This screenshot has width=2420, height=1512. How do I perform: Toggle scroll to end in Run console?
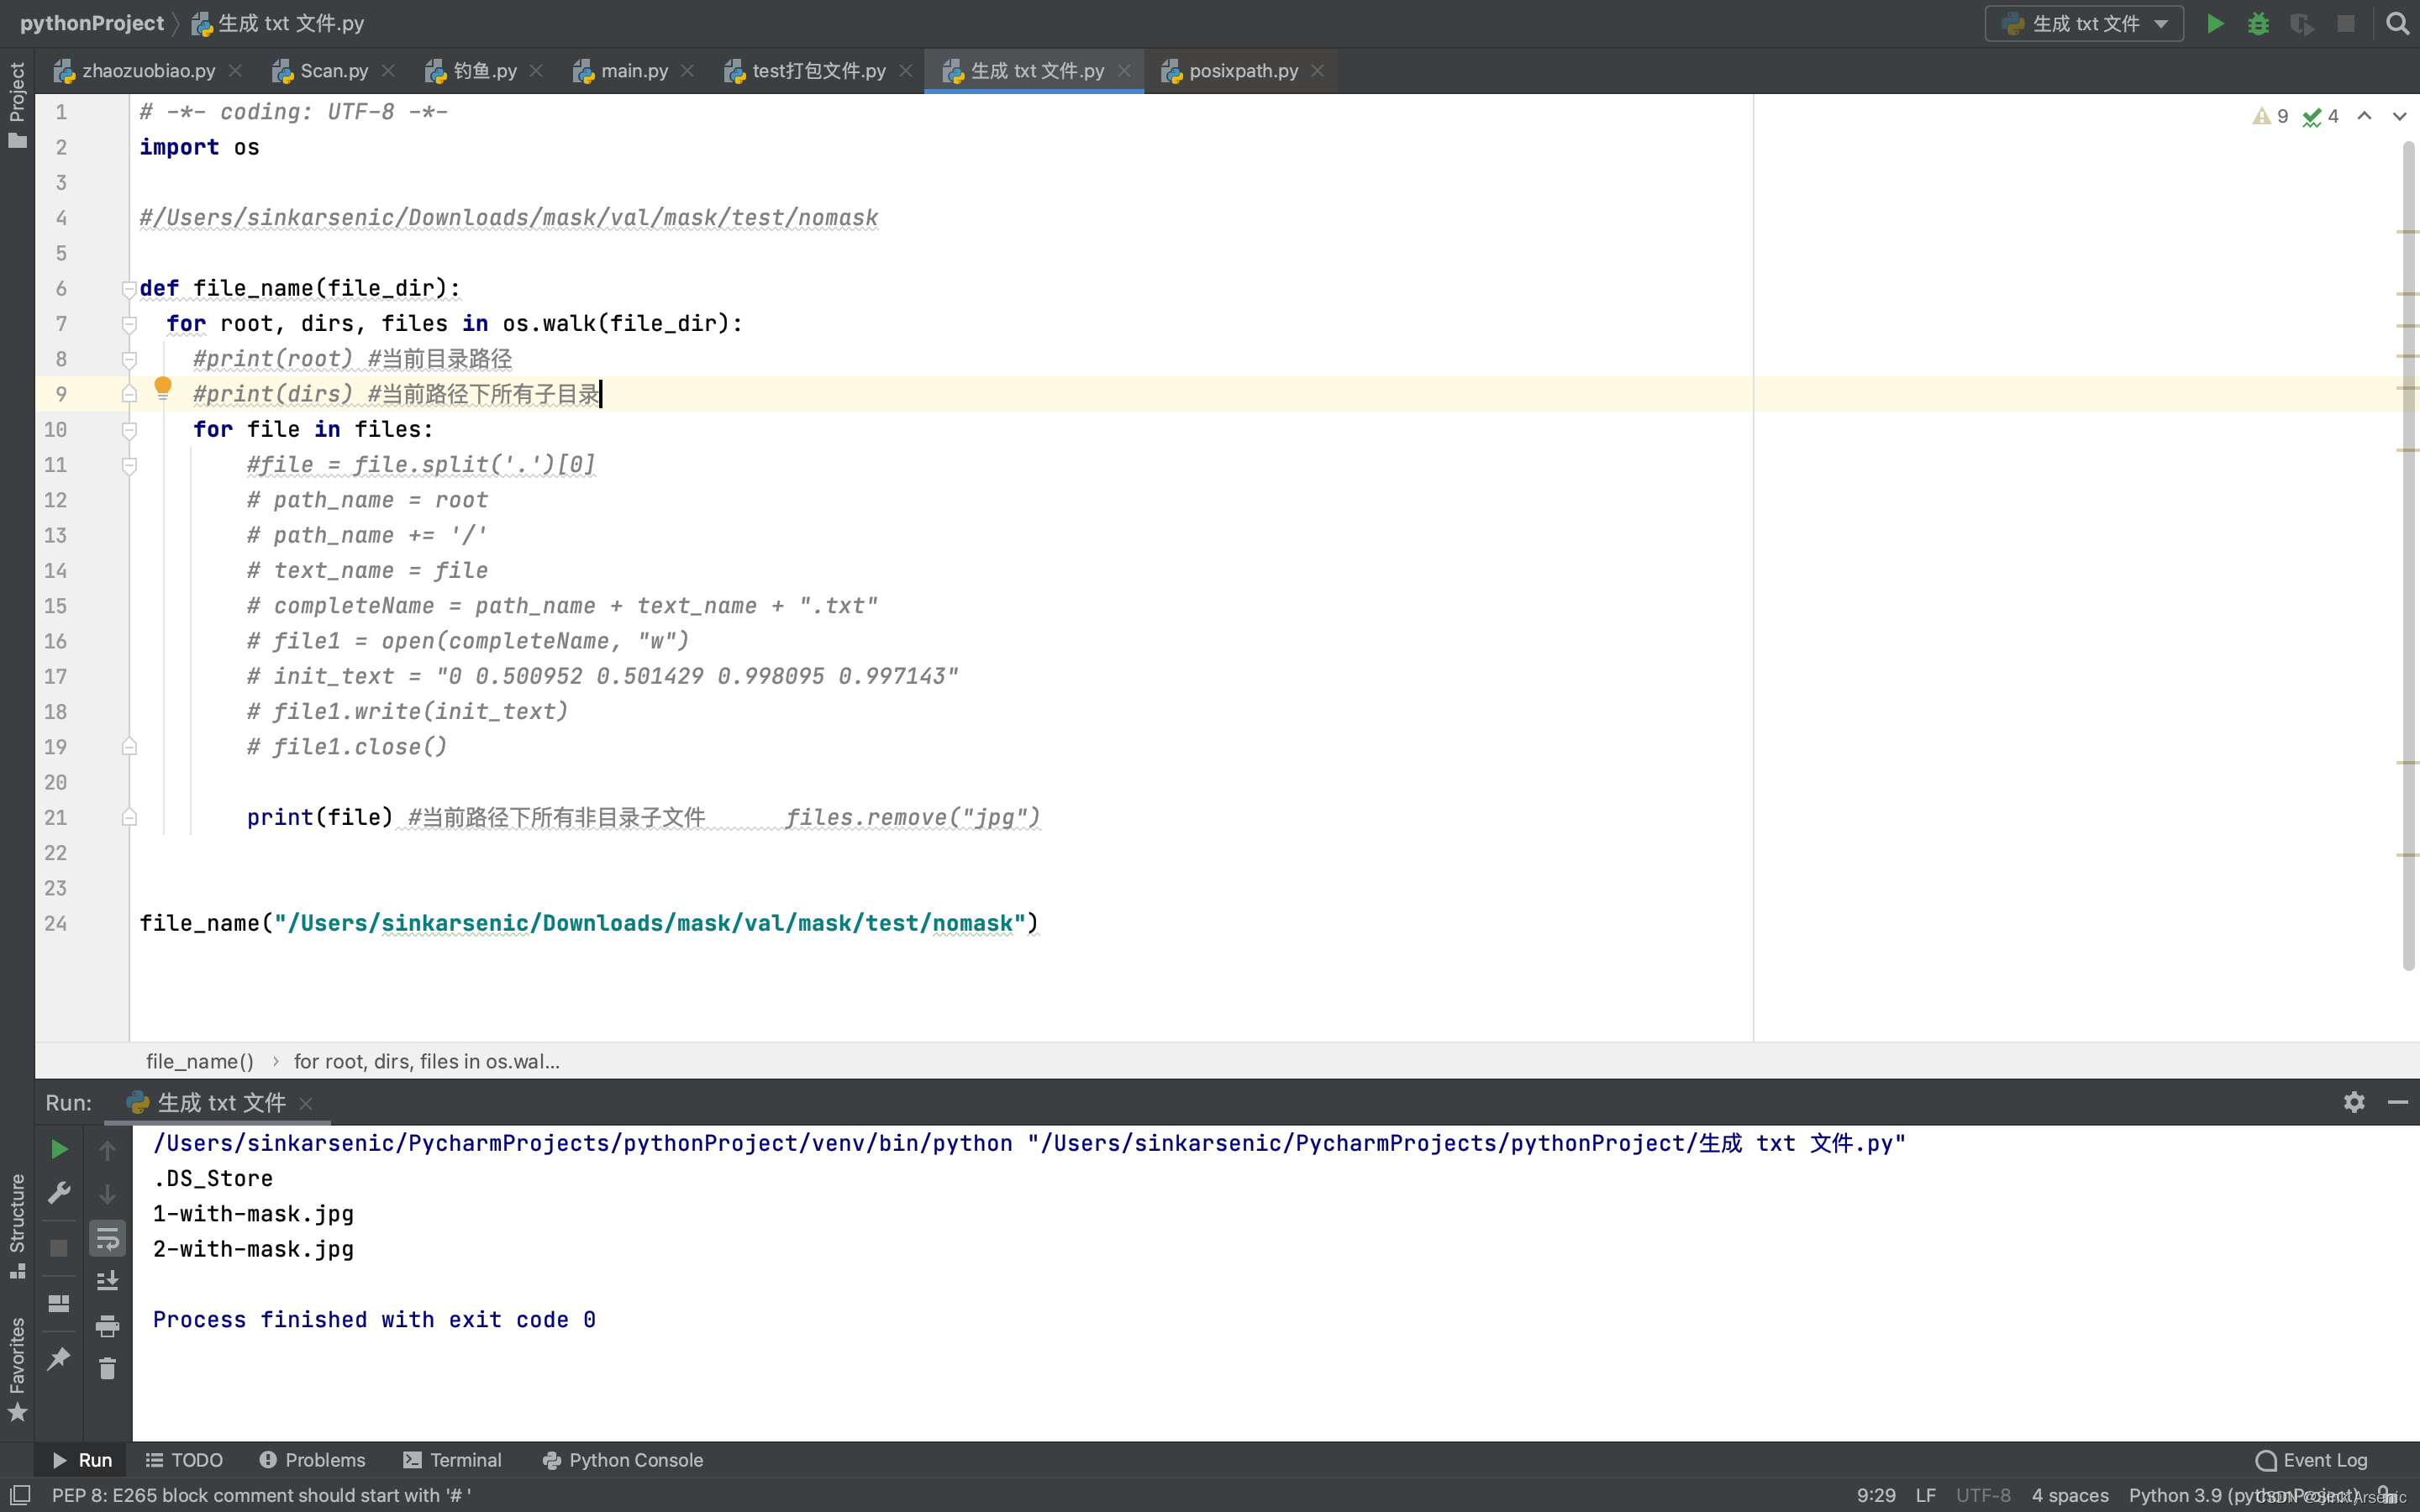click(x=107, y=1281)
